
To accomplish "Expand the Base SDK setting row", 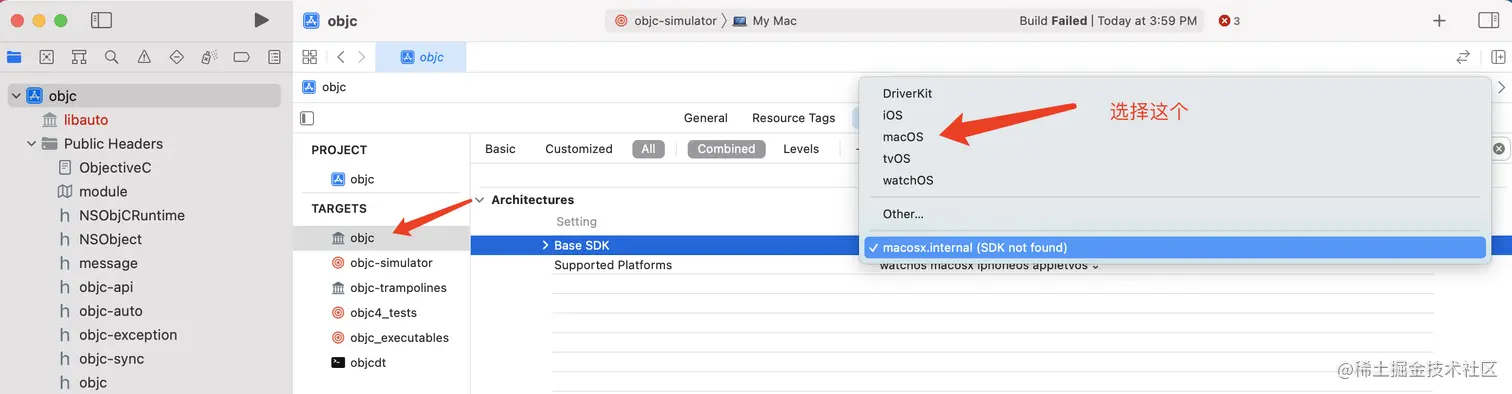I will pyautogui.click(x=545, y=245).
